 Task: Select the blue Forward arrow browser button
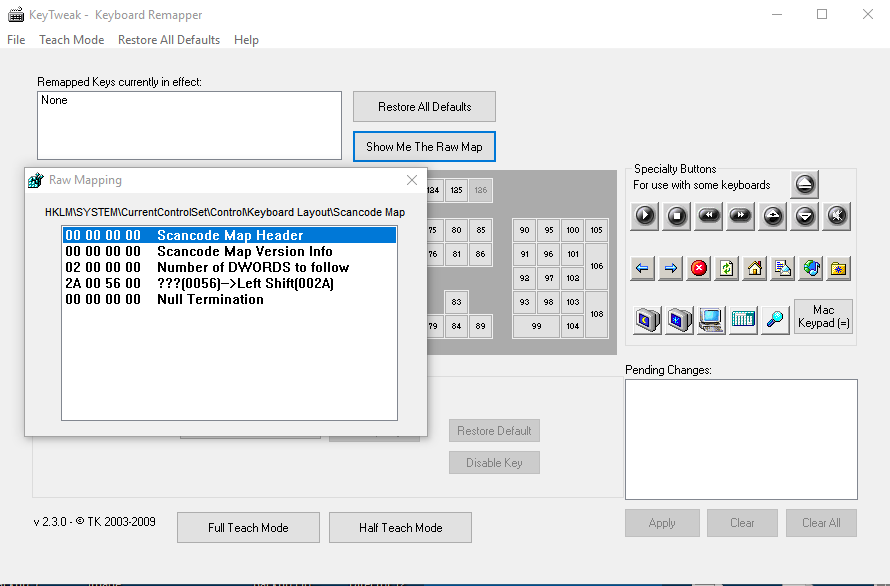click(x=670, y=268)
